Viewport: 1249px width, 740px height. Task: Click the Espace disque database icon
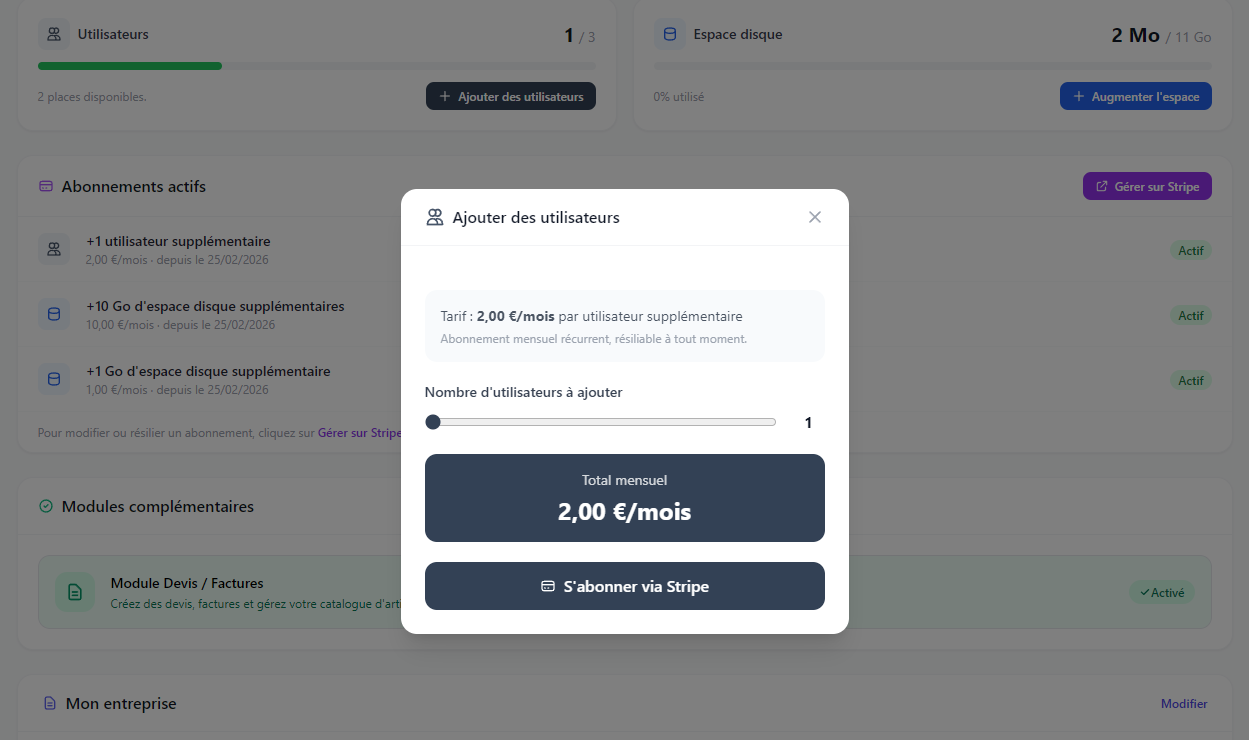[670, 34]
